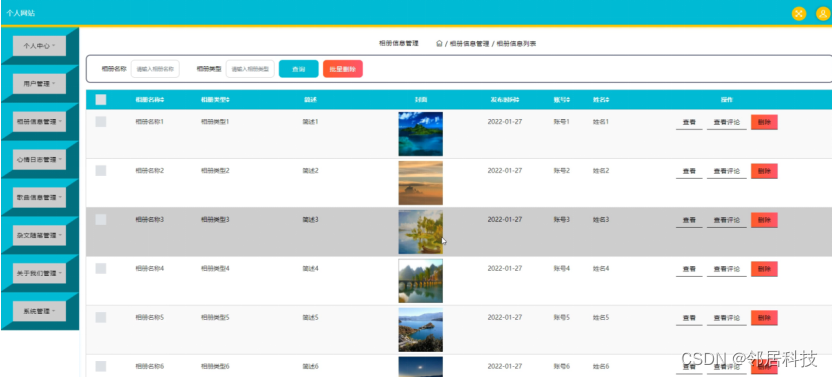The image size is (833, 377).
Task: Click the 个人网站 site title
Action: pyautogui.click(x=21, y=13)
